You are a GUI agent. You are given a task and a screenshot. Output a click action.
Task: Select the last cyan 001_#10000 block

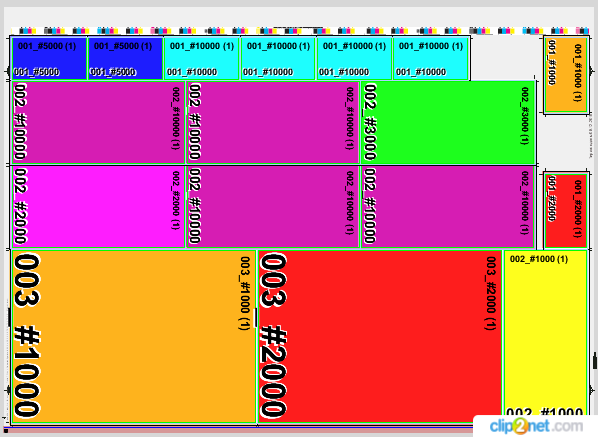(x=431, y=58)
